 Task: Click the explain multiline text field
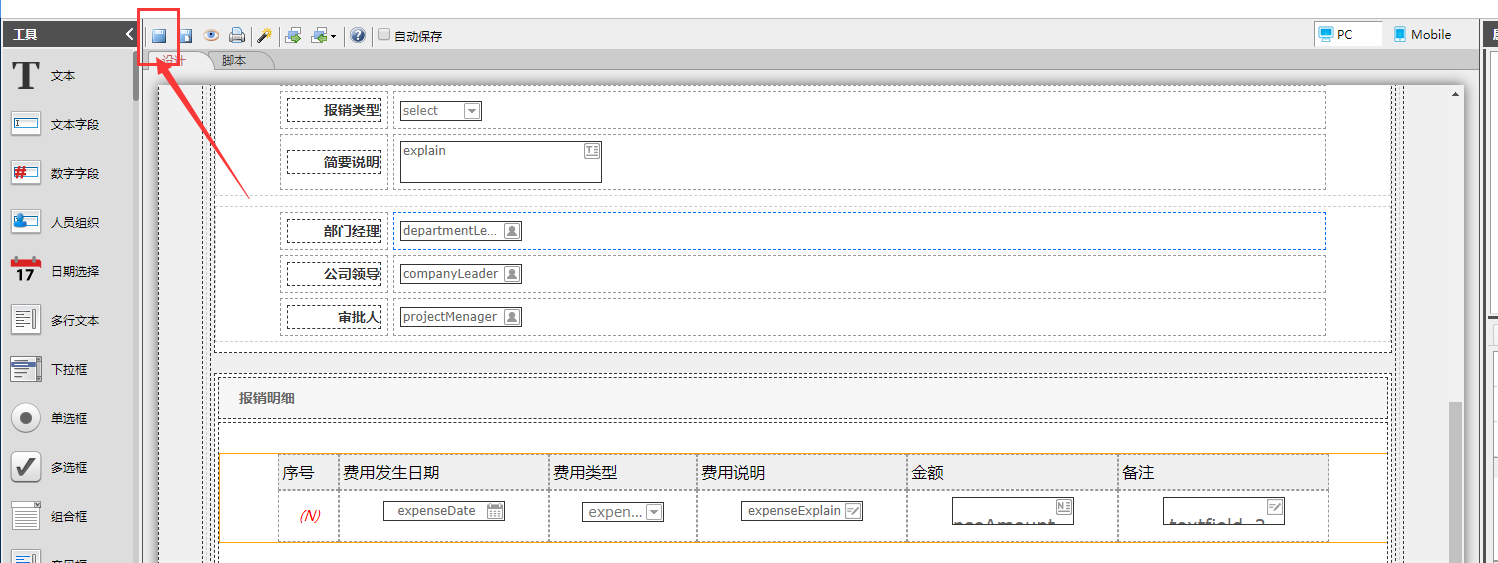click(500, 162)
